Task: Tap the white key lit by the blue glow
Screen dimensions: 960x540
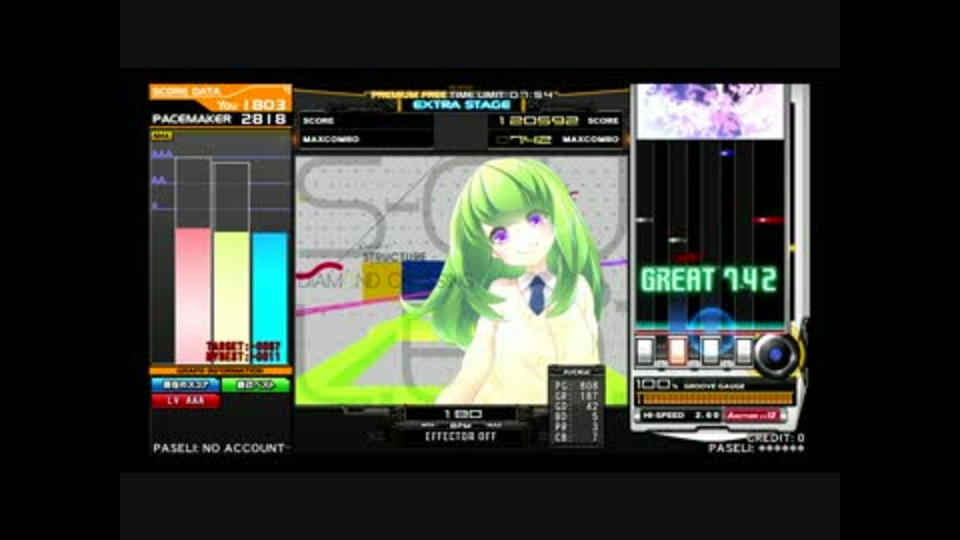Action: pyautogui.click(x=710, y=351)
